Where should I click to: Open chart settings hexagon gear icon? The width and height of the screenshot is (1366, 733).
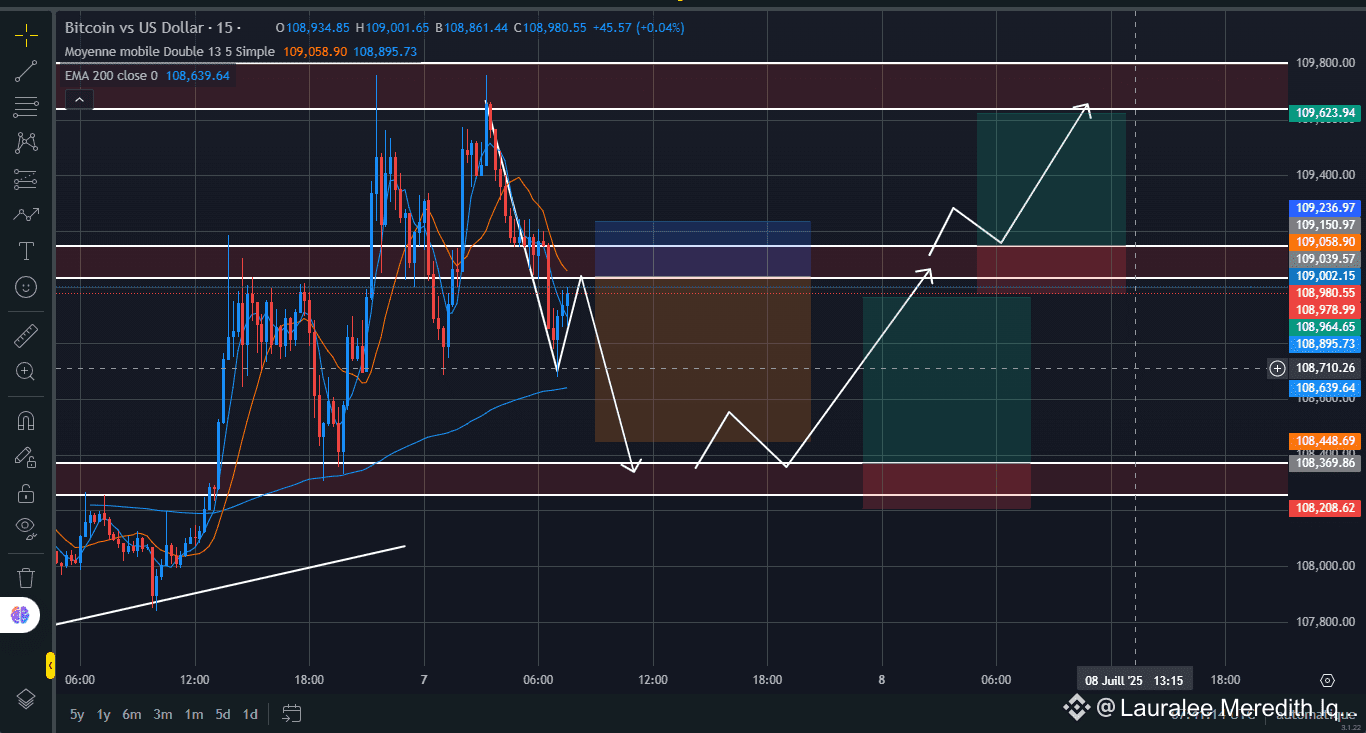coord(1327,680)
